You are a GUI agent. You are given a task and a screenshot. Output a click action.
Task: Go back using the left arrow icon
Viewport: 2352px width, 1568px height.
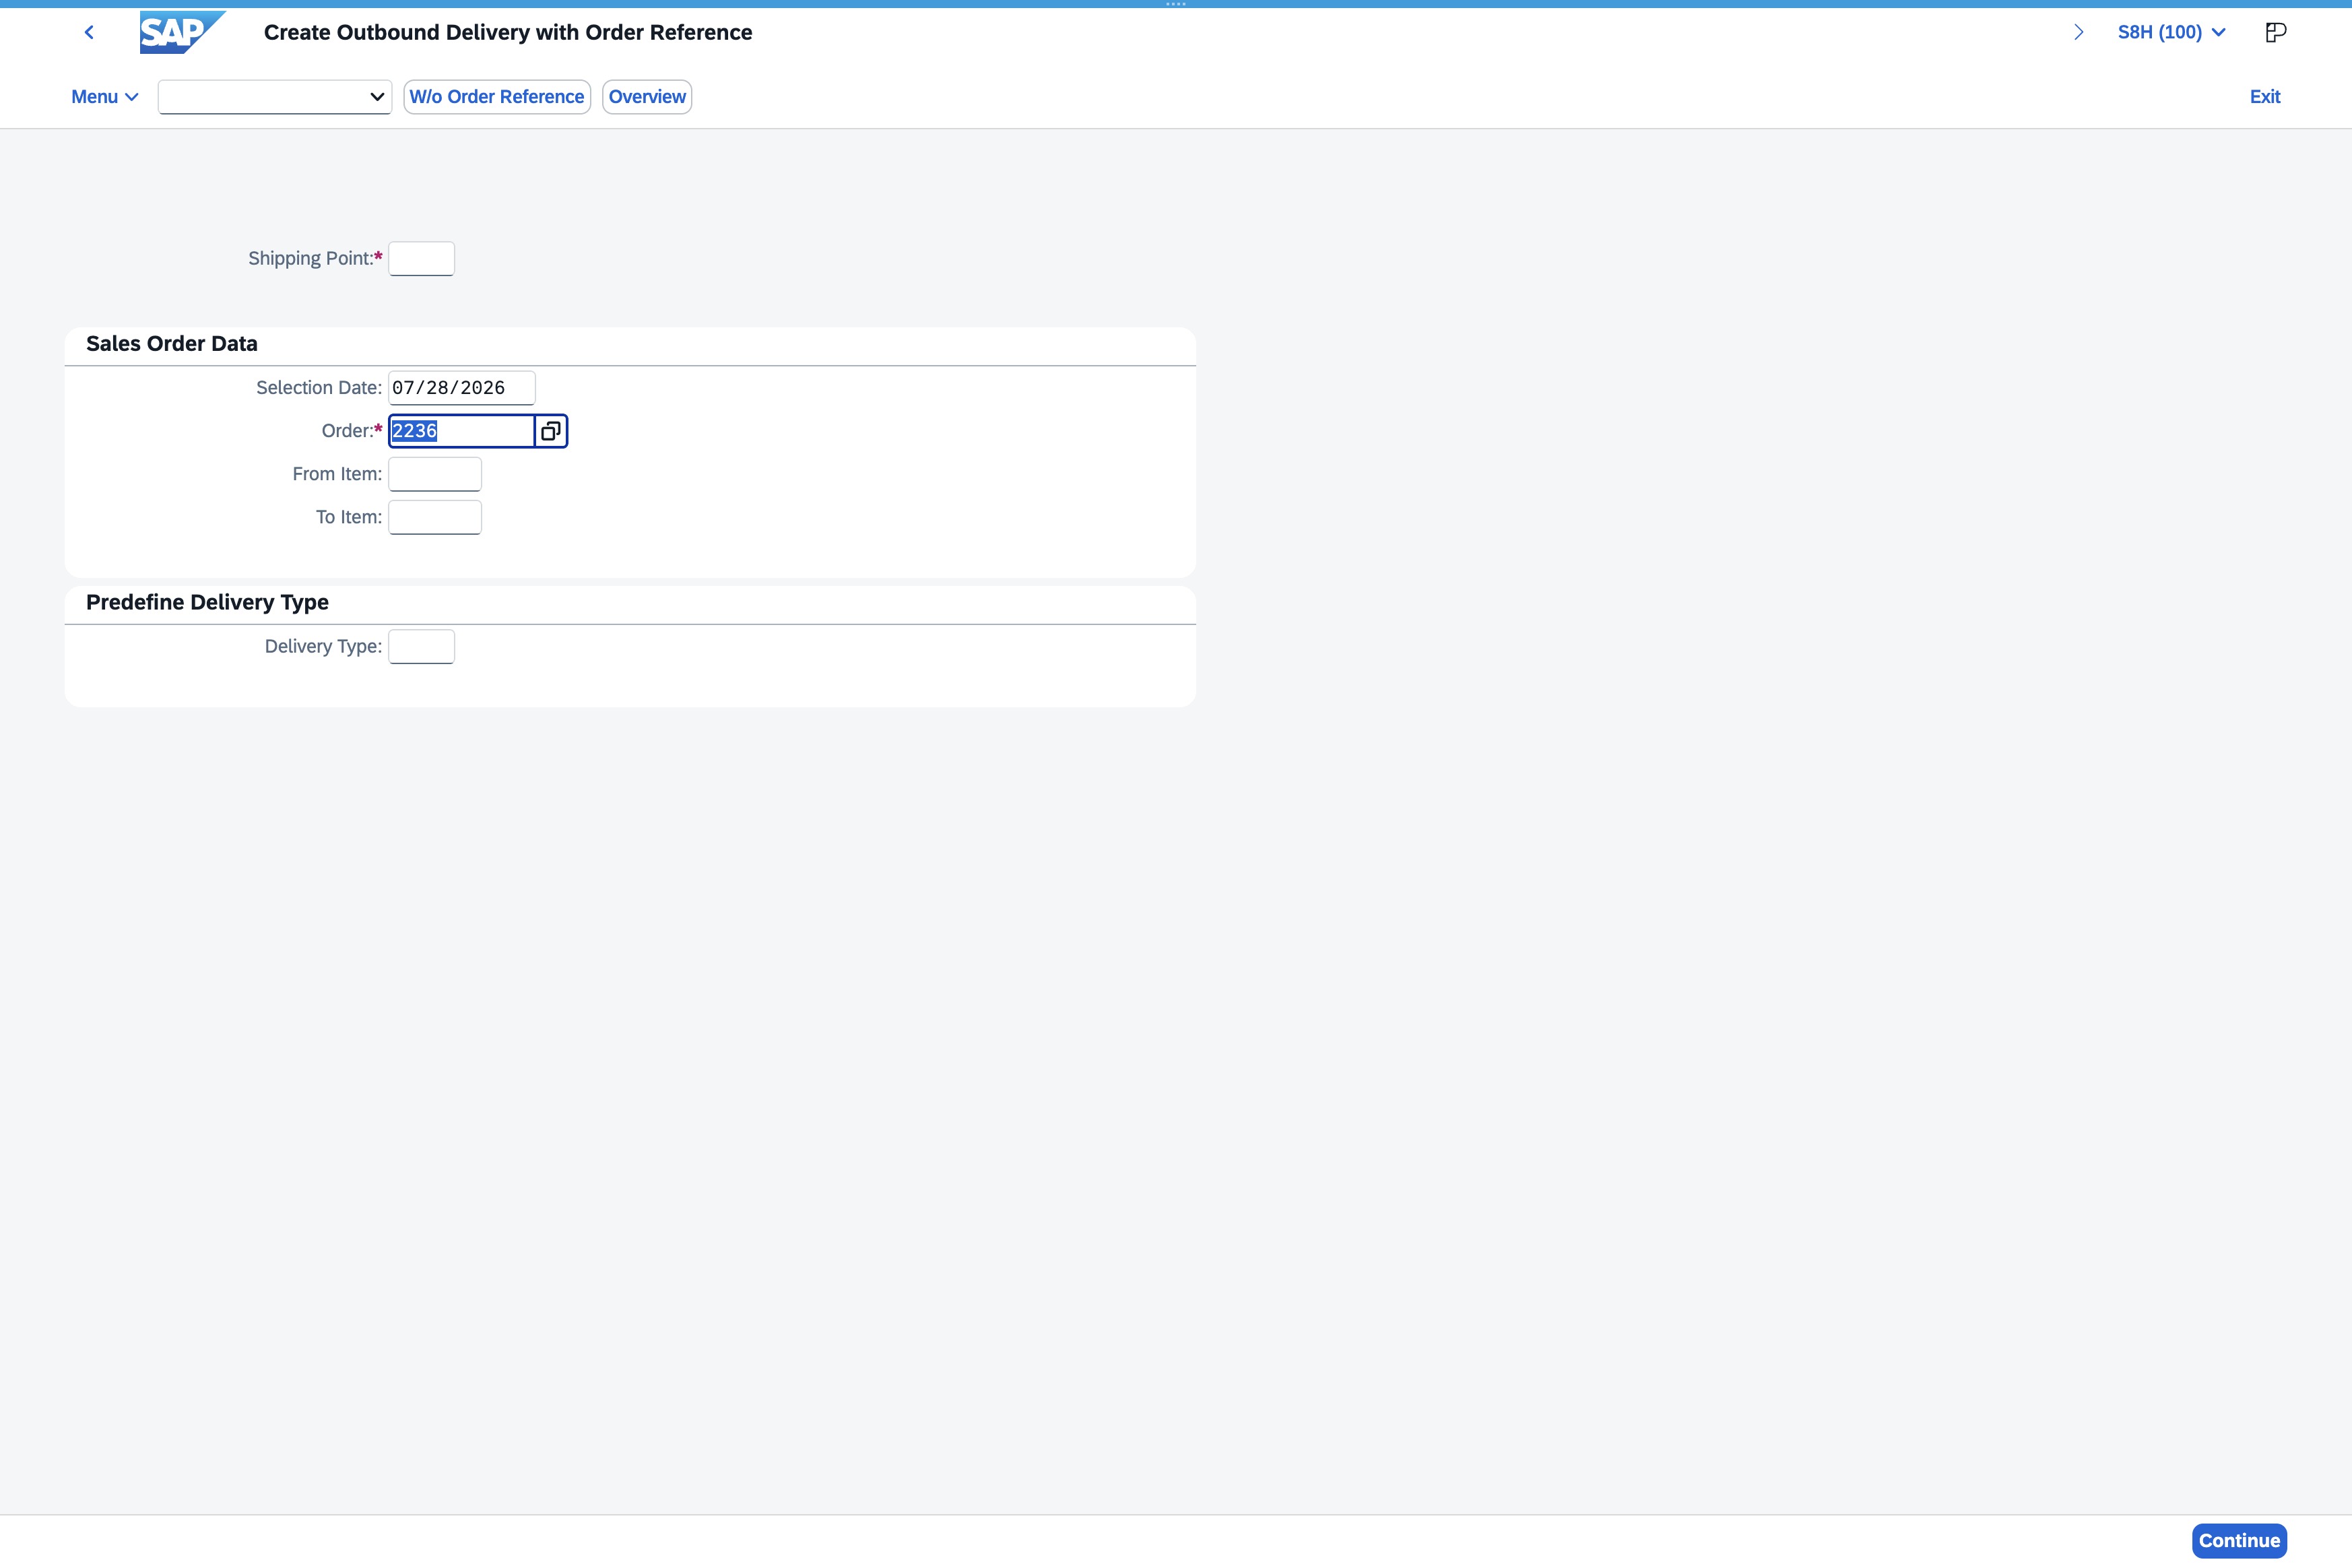[x=89, y=32]
